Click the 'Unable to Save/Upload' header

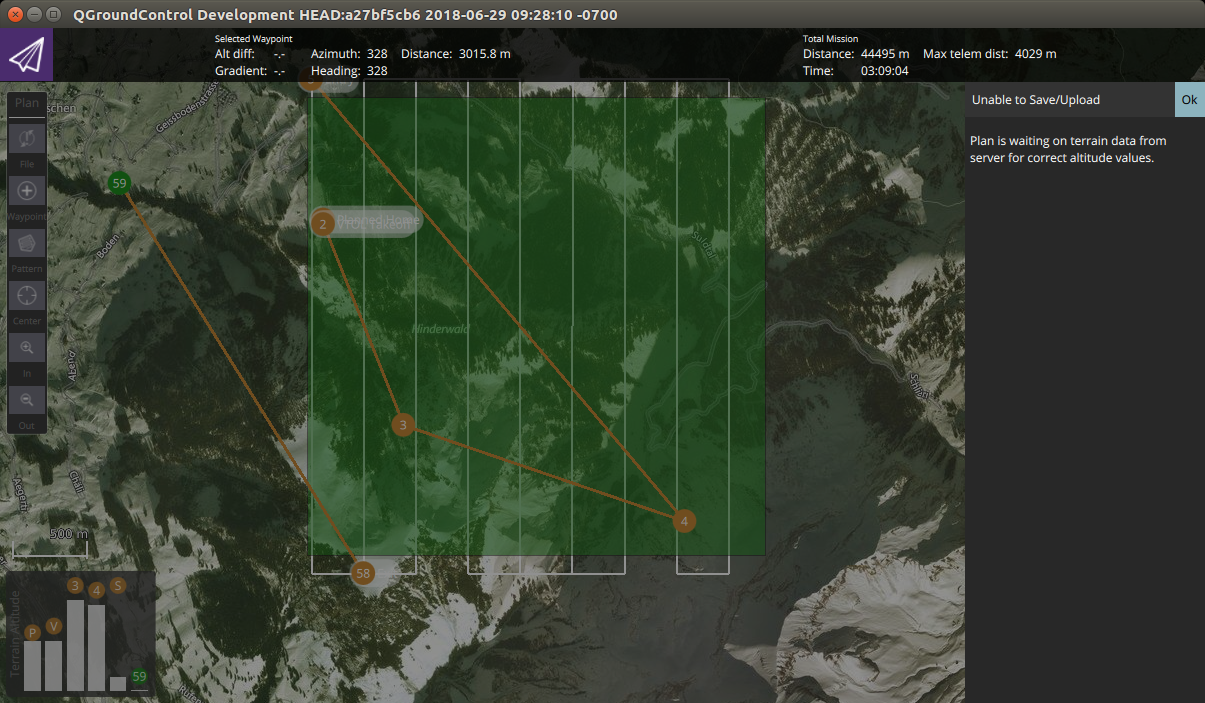(x=1036, y=100)
